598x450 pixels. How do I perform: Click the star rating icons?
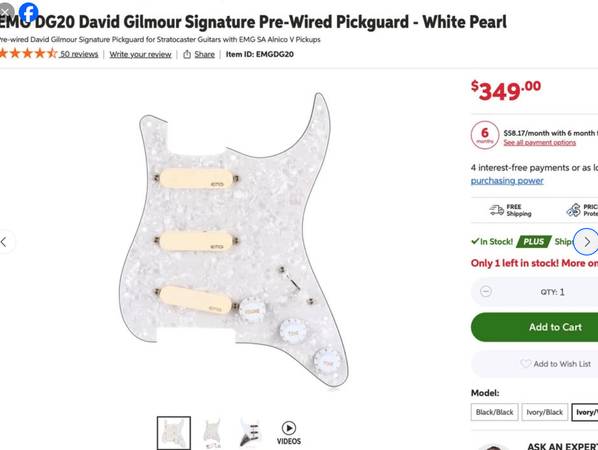point(28,53)
